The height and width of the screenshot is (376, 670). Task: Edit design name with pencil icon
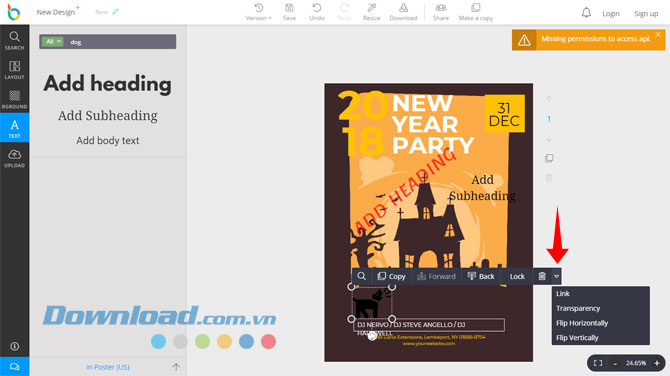[x=115, y=12]
